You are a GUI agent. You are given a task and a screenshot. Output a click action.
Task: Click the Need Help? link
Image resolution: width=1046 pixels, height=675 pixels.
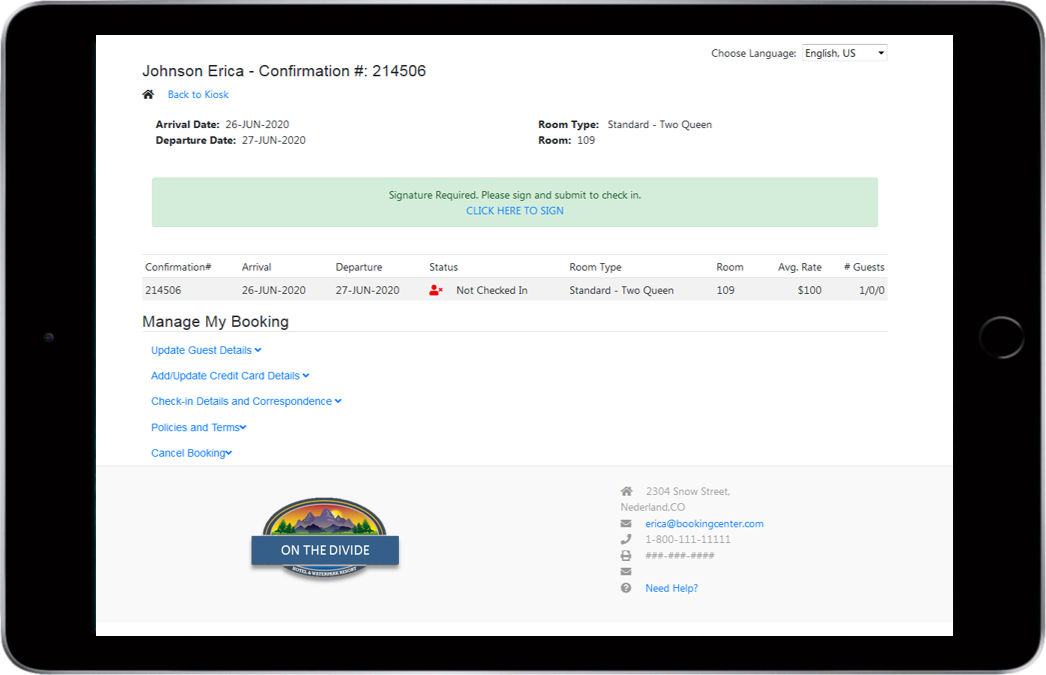click(671, 589)
